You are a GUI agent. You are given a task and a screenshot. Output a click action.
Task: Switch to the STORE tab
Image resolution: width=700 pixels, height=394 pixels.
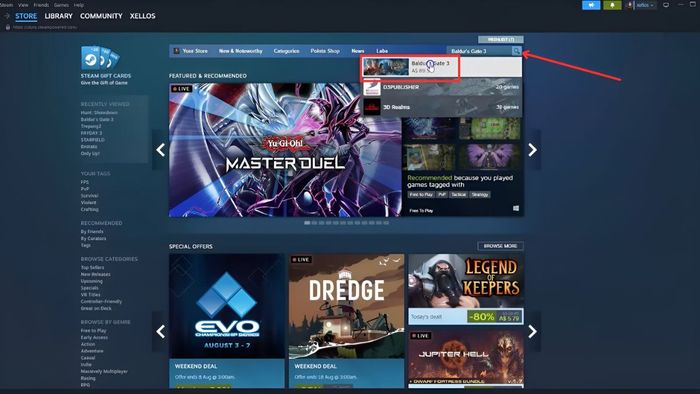click(26, 16)
